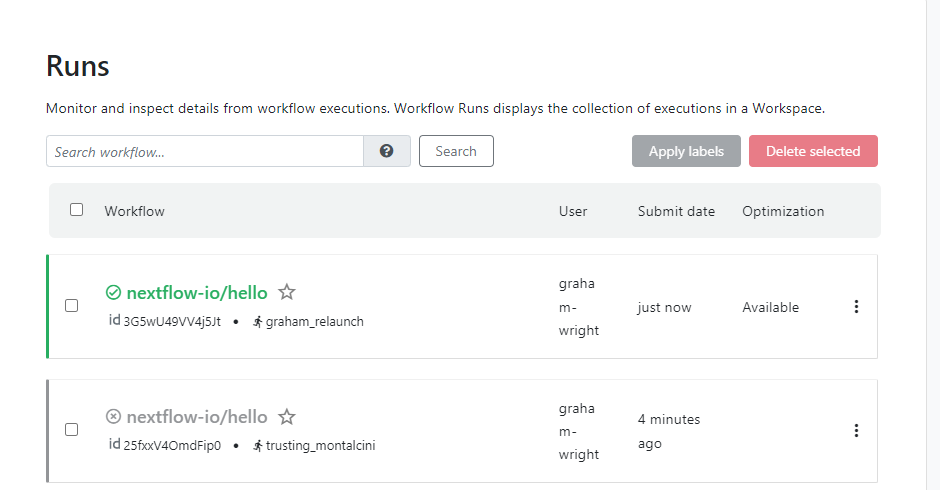Click the trusting_montalcini run name
The height and width of the screenshot is (490, 940).
pos(321,445)
